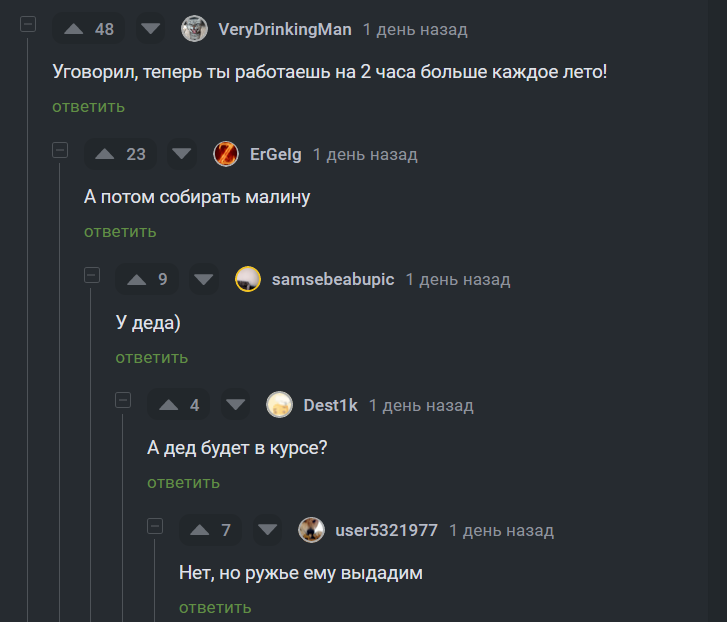Open user5321977's profile name

[386, 530]
